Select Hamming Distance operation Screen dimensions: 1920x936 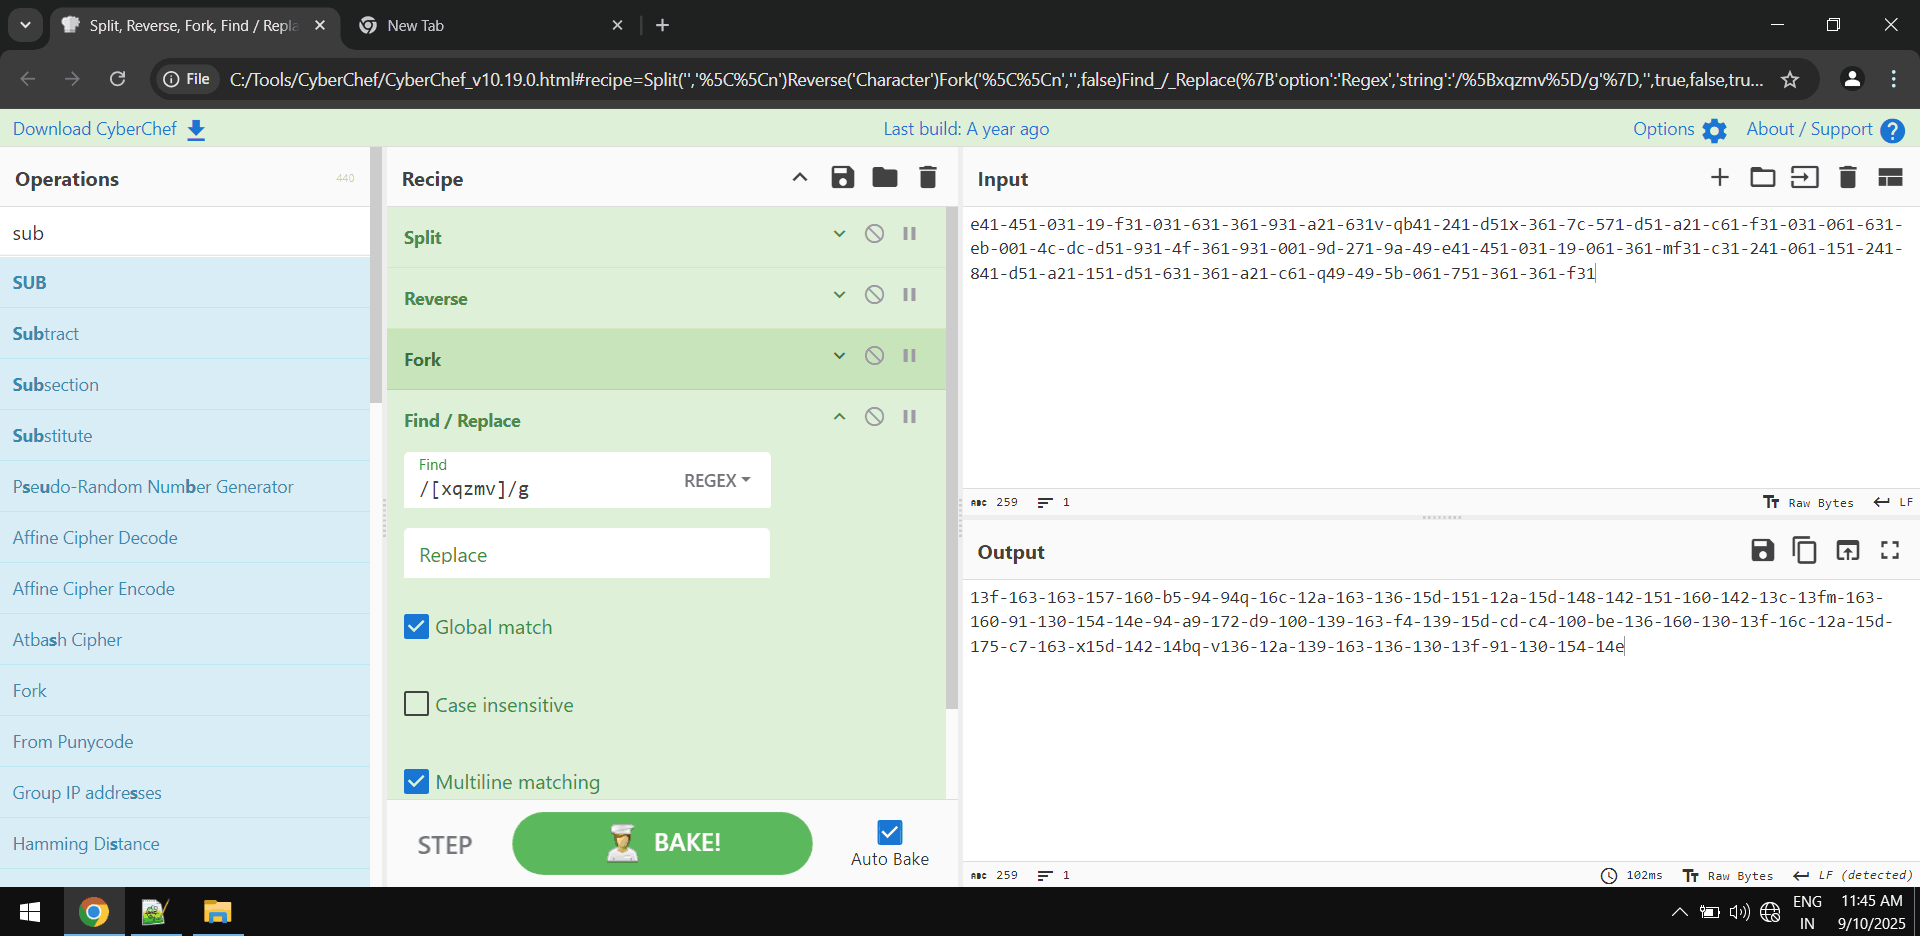[185, 843]
